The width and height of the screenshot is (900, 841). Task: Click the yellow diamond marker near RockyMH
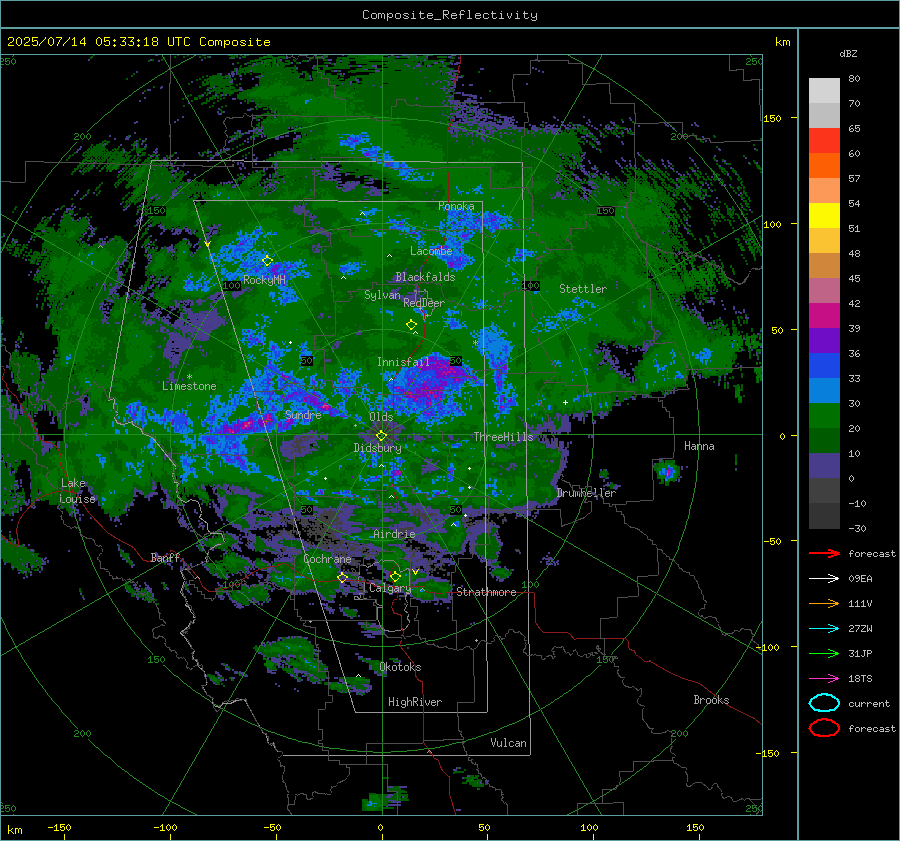[x=267, y=261]
